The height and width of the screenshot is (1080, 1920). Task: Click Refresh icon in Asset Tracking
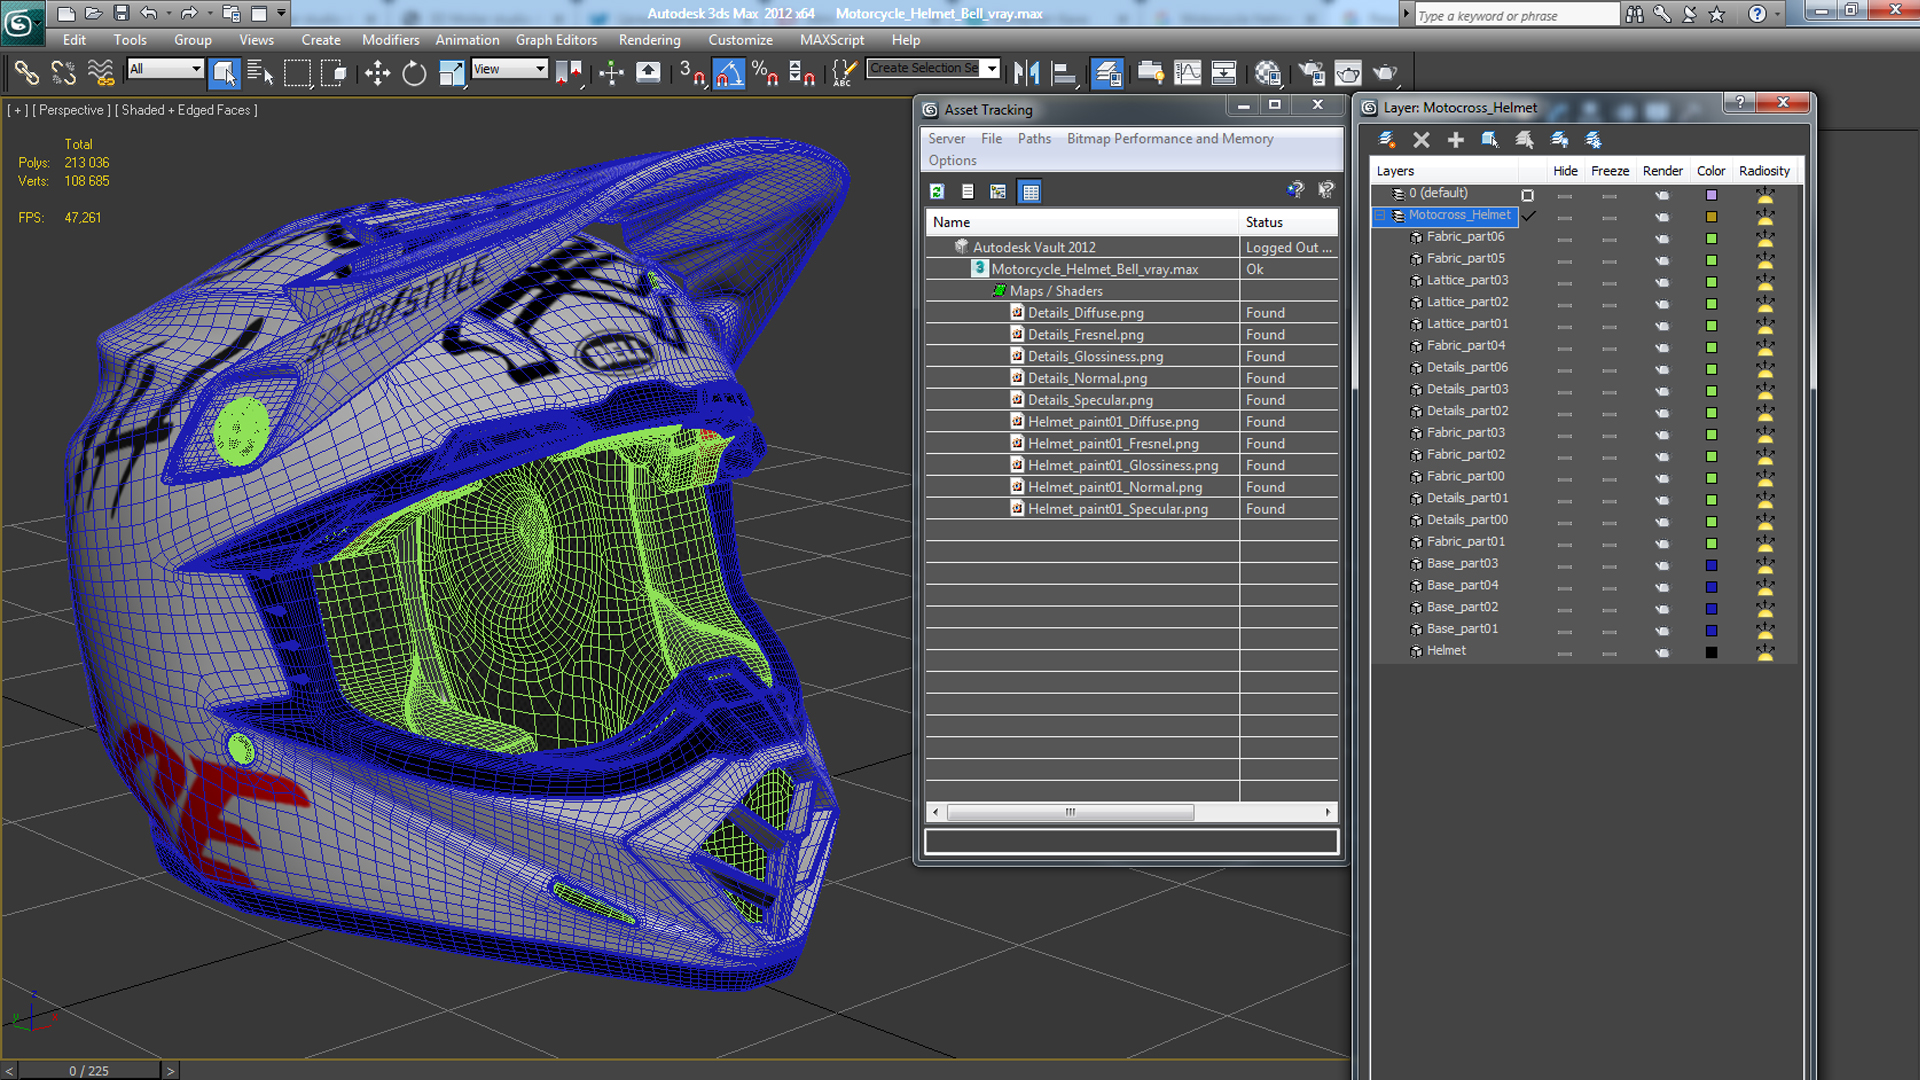point(937,191)
